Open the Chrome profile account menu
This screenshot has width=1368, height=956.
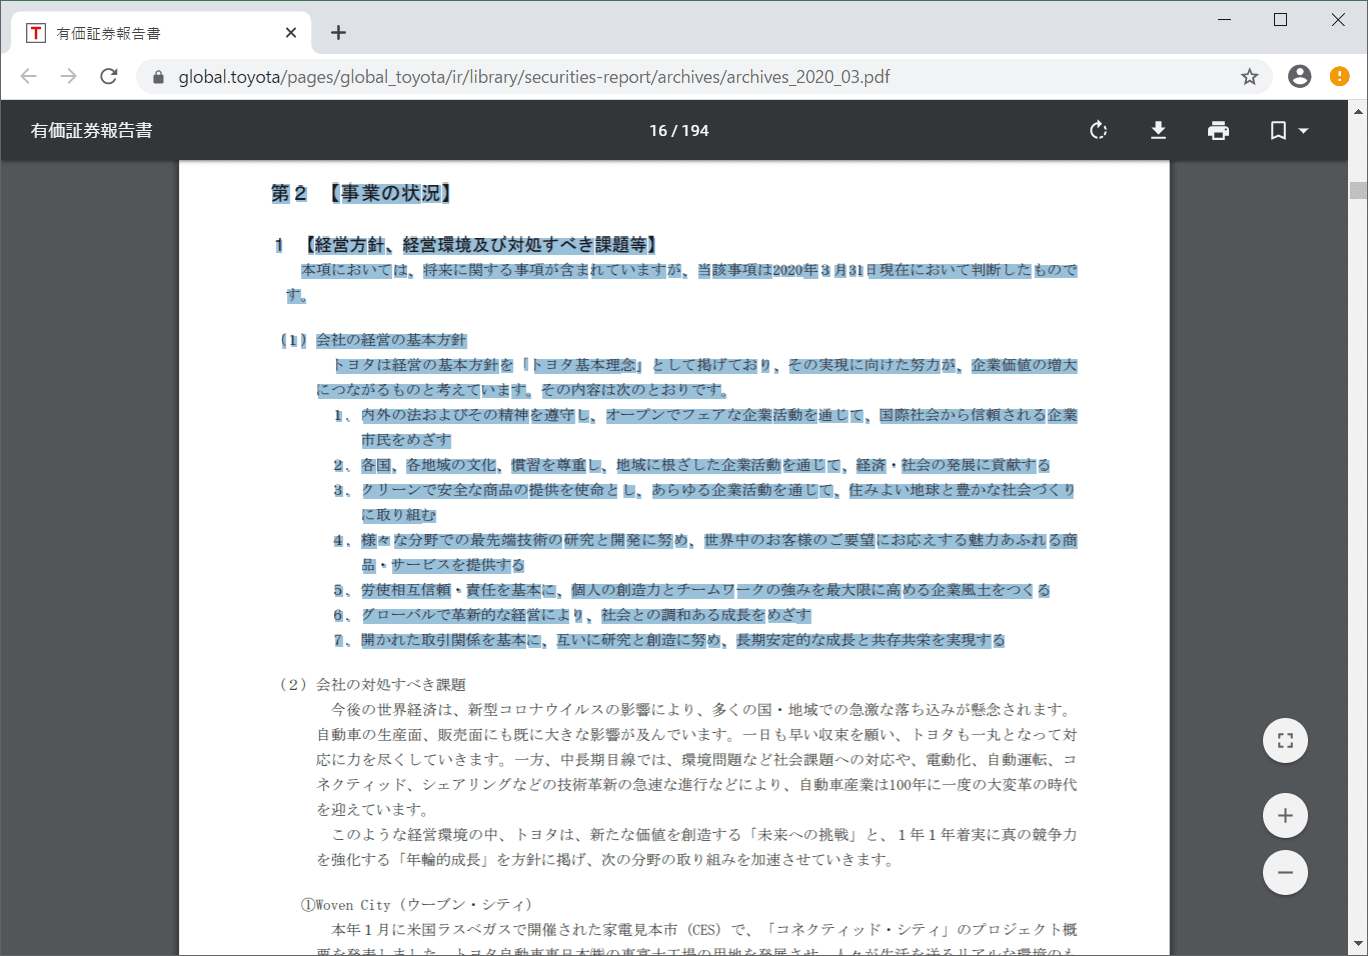click(1299, 77)
